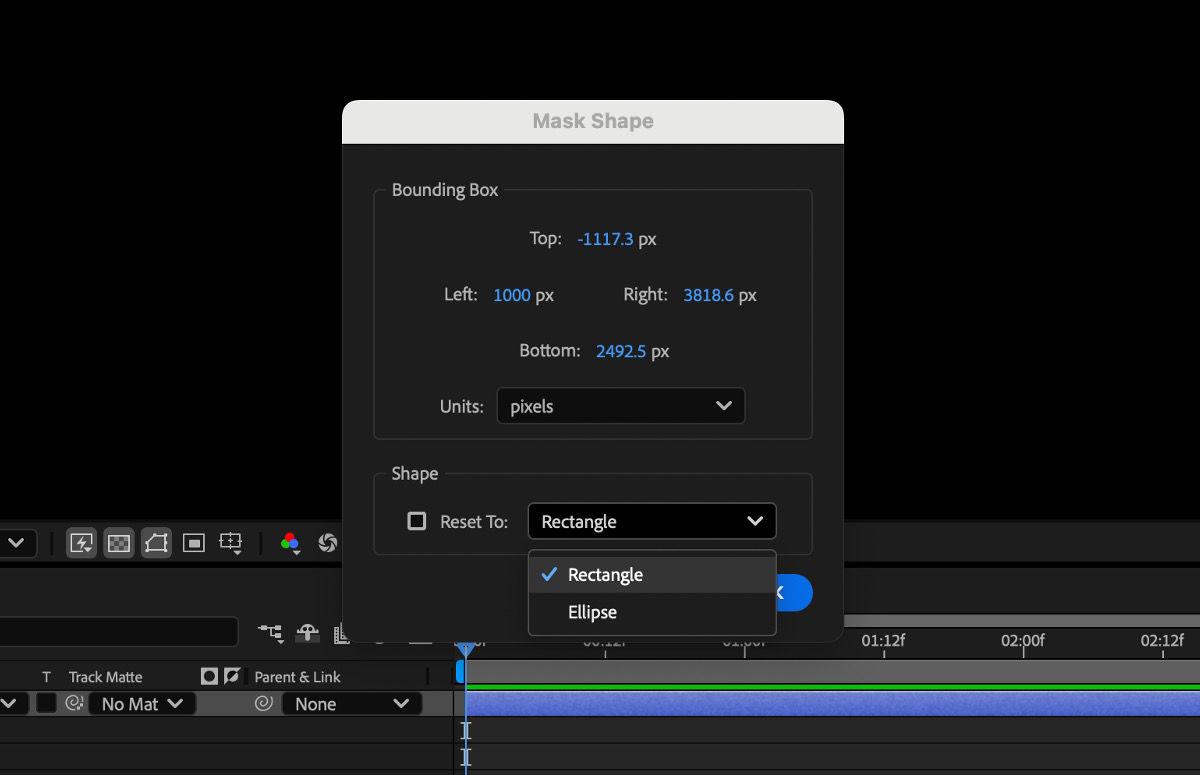The height and width of the screenshot is (775, 1200).
Task: Open the grid and guide options icon
Action: 232,543
